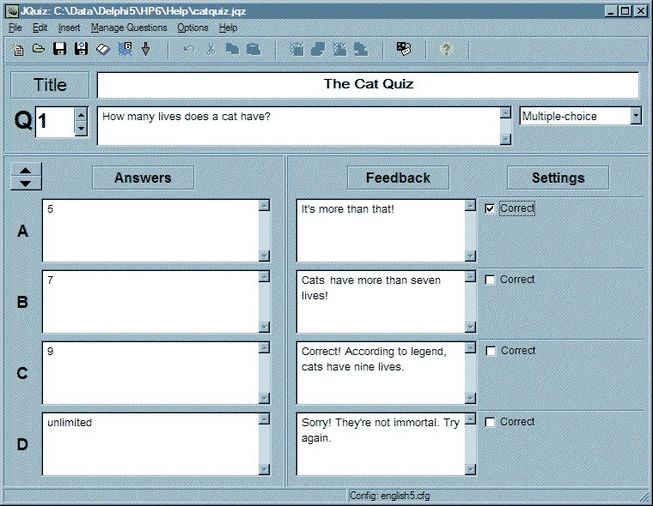The width and height of the screenshot is (653, 506).
Task: Click feedback box about nine lives
Action: (x=380, y=373)
